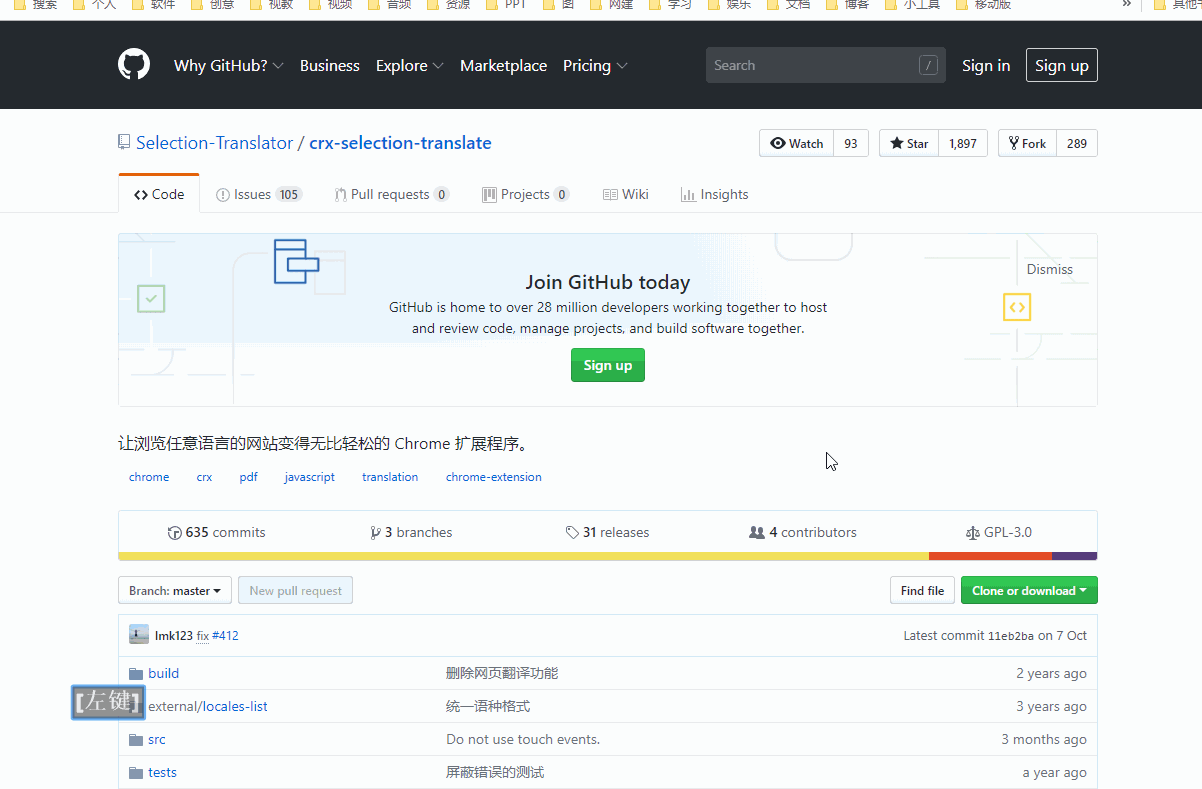Click the chrome topic tag

[149, 477]
